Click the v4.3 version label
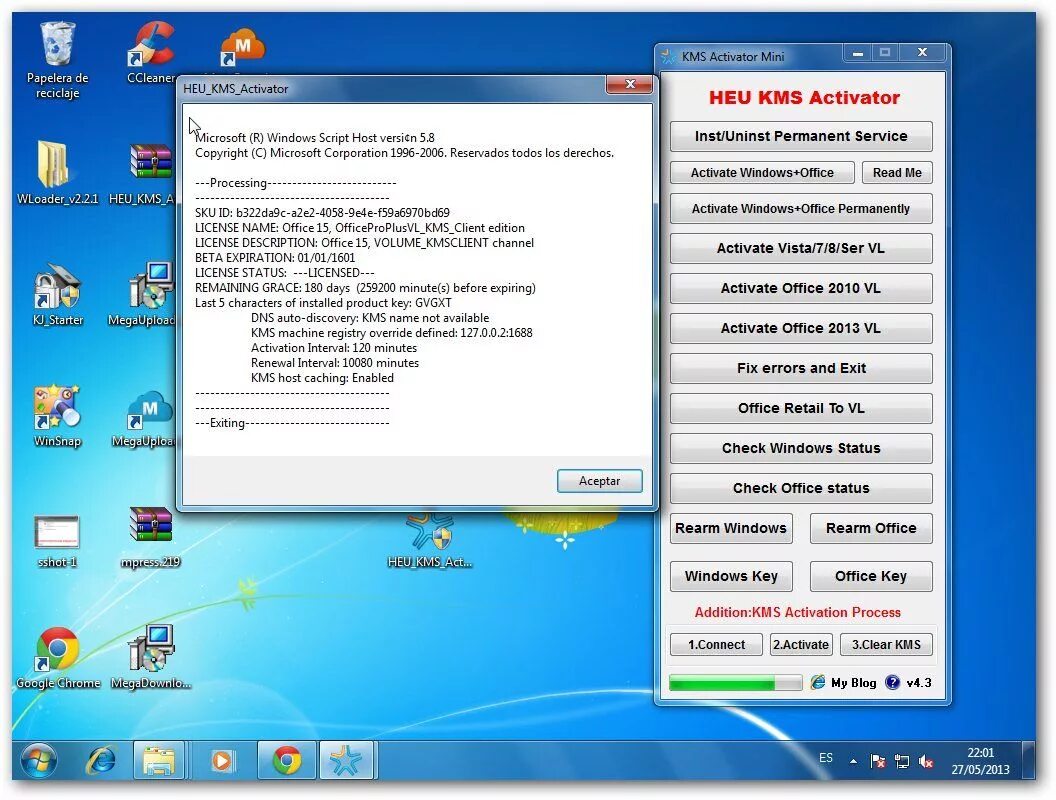1056x800 pixels. pyautogui.click(x=919, y=683)
